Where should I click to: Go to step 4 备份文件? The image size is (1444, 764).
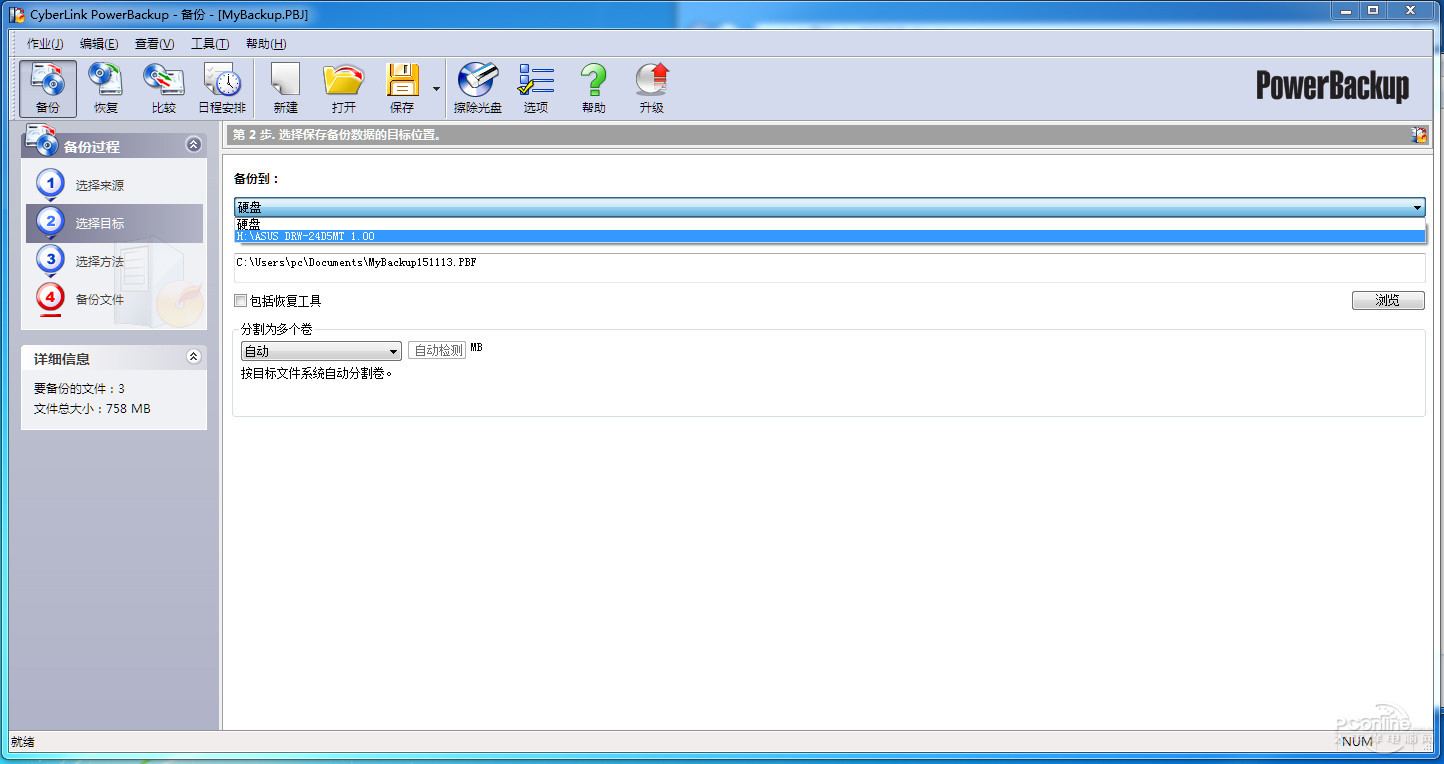click(x=99, y=299)
